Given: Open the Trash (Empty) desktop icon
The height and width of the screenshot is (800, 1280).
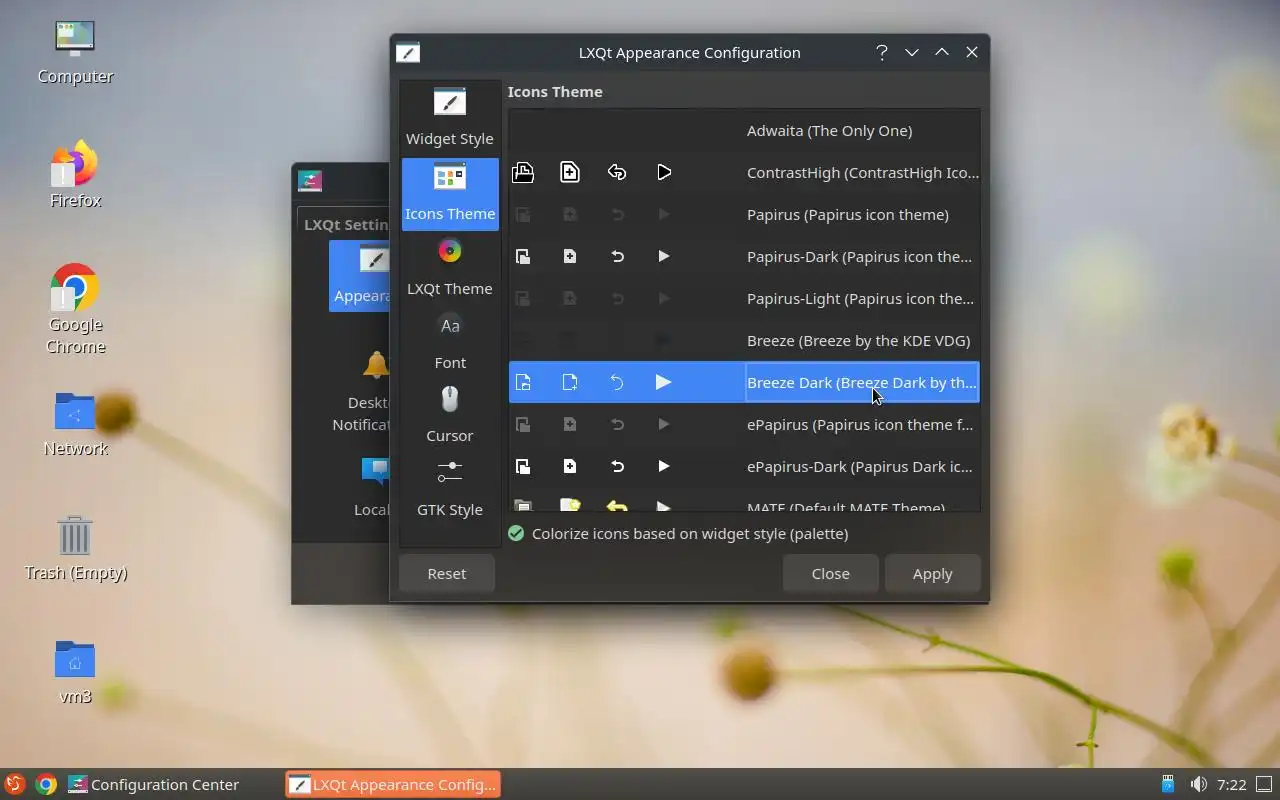Looking at the screenshot, I should click(75, 548).
